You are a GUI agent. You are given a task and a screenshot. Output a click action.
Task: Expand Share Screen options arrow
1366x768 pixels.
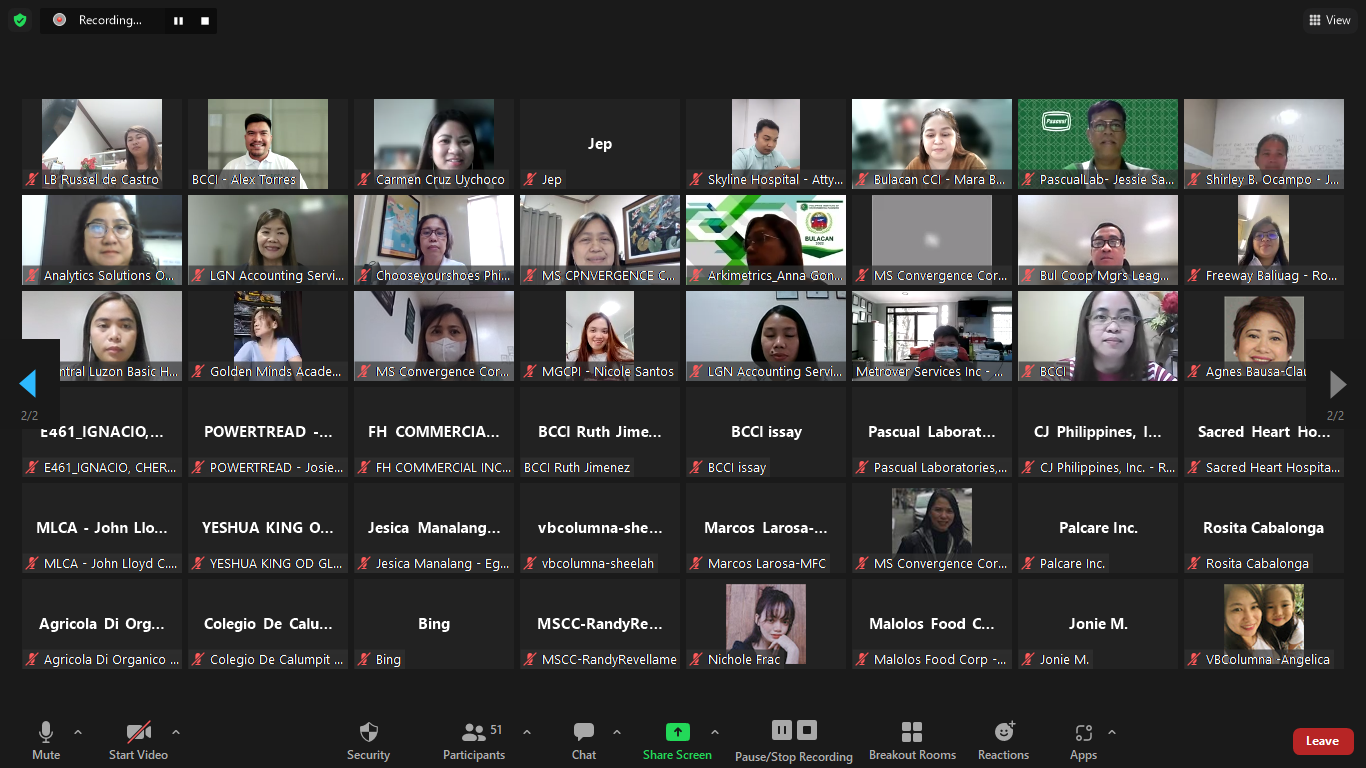click(714, 732)
